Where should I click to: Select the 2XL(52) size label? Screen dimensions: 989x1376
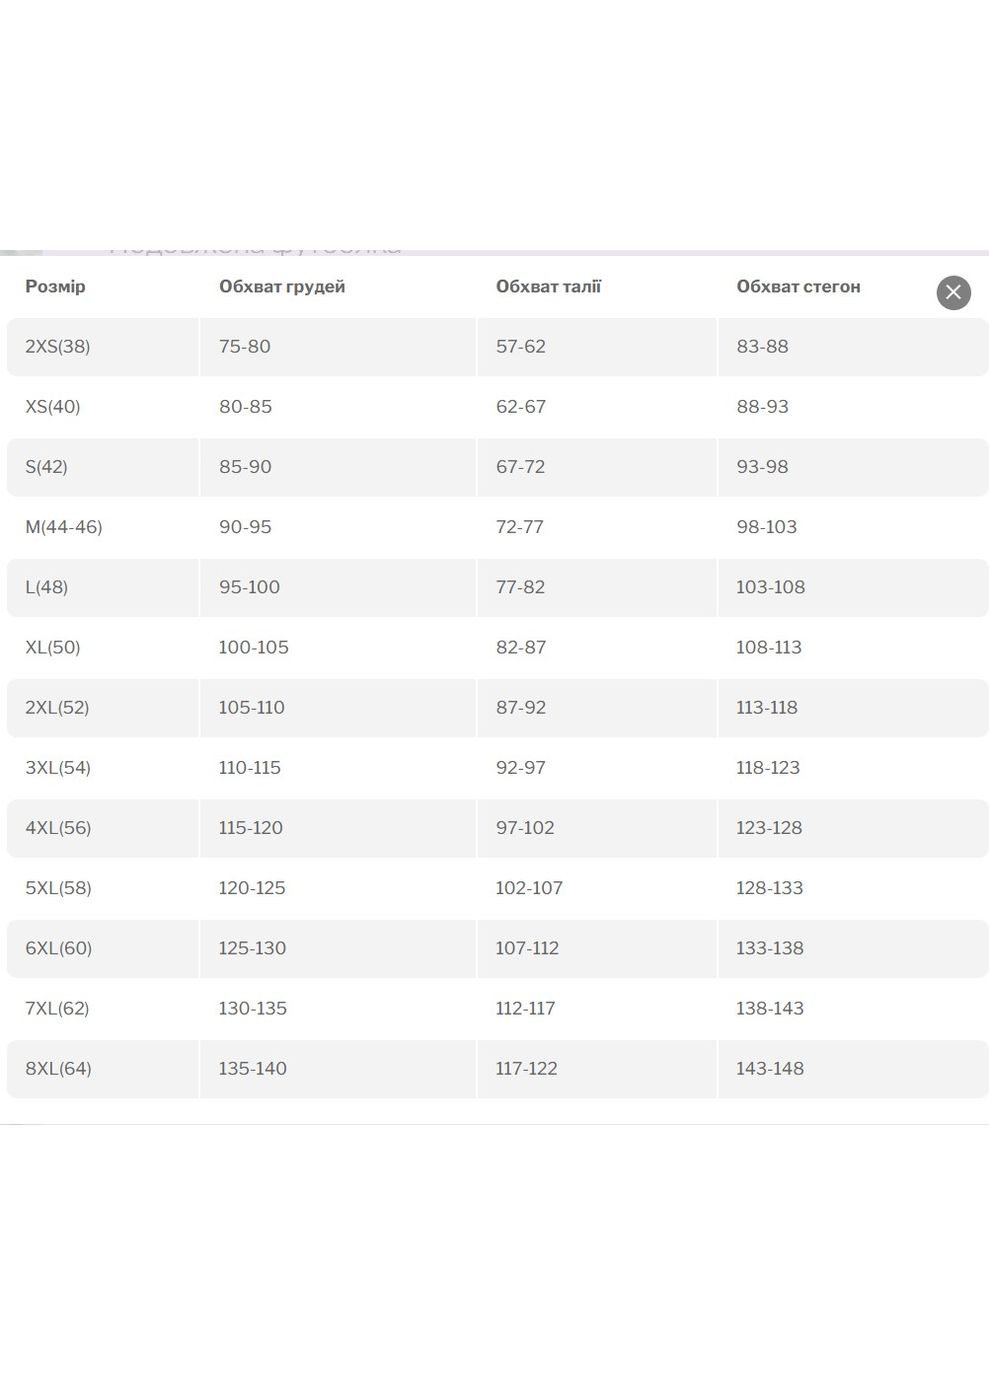coord(57,707)
